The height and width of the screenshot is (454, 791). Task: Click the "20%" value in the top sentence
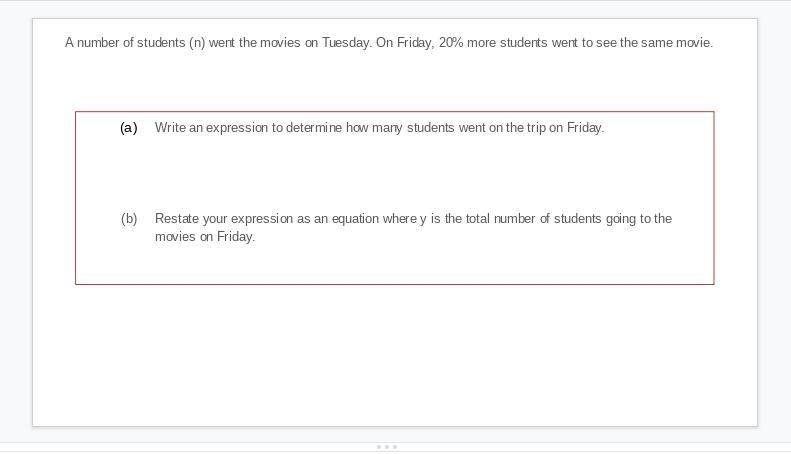pyautogui.click(x=451, y=42)
